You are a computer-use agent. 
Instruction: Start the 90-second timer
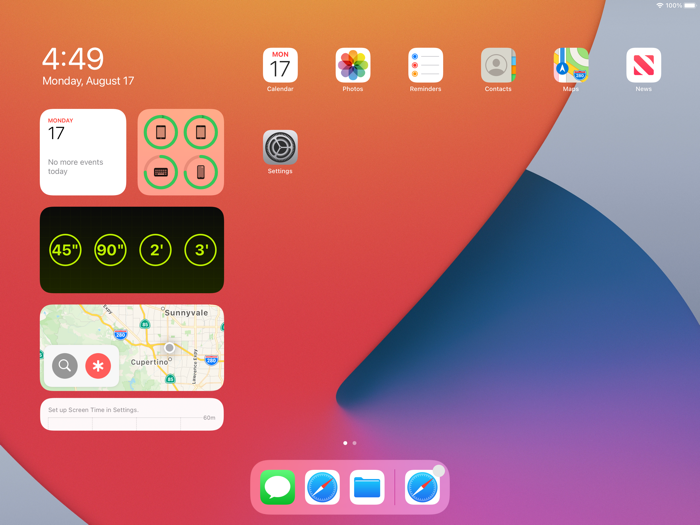(x=110, y=250)
